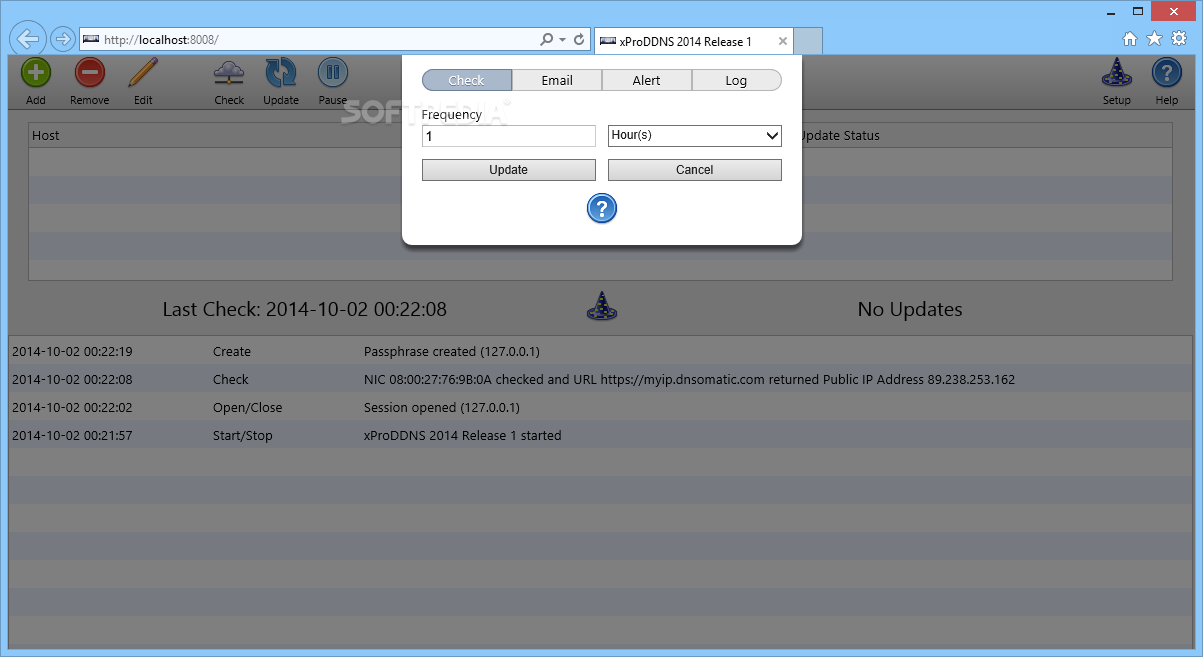Open the Help icon in toolbar

(x=1167, y=72)
